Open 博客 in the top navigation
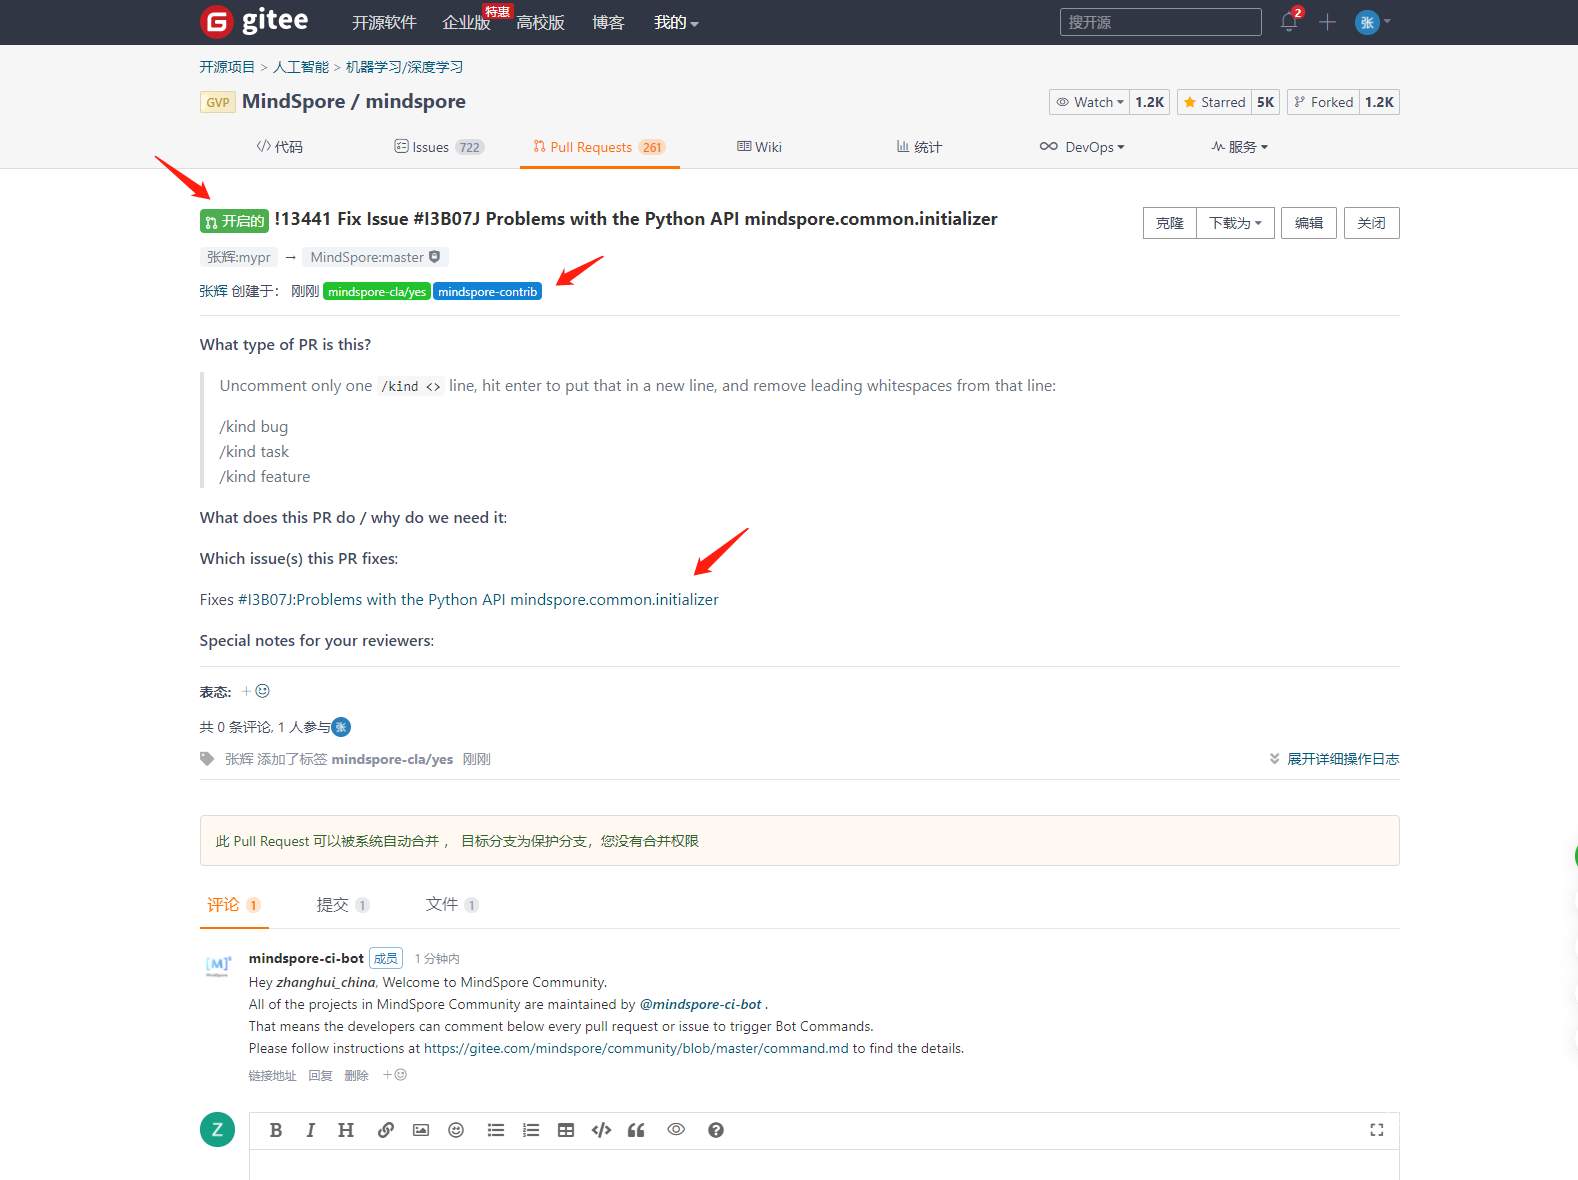This screenshot has width=1578, height=1180. pos(608,23)
